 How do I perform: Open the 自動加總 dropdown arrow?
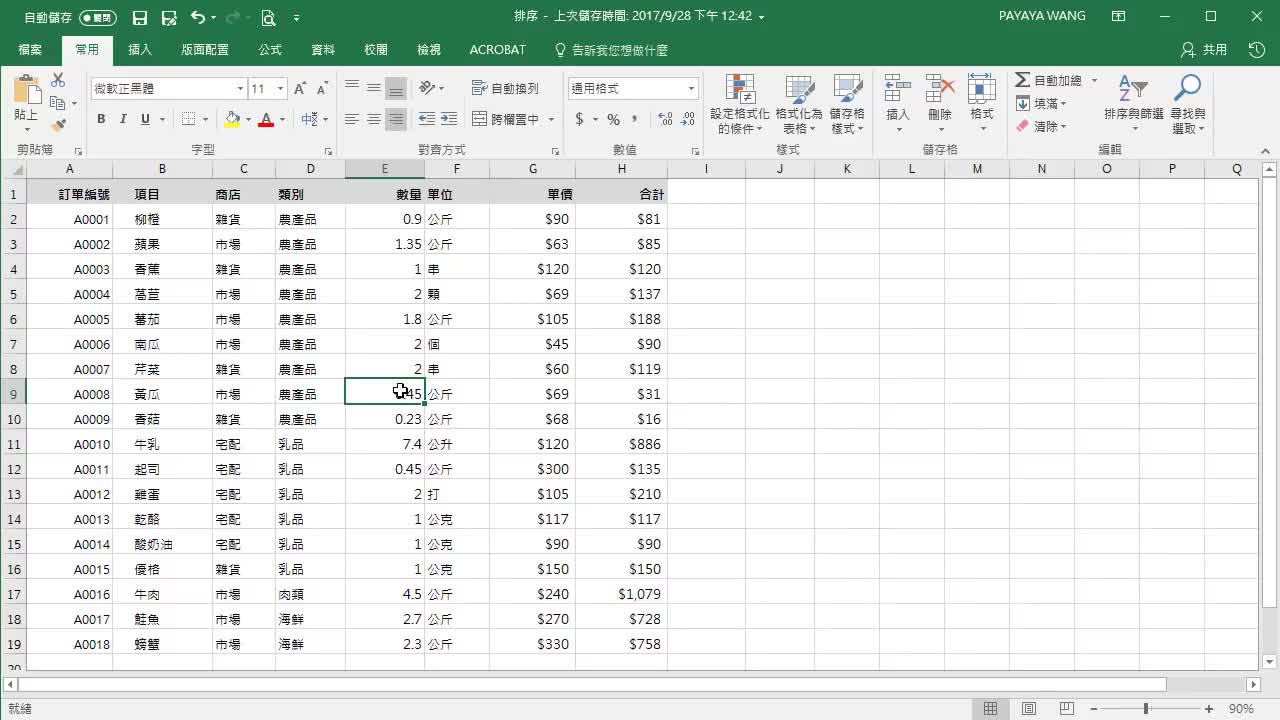click(x=1094, y=80)
